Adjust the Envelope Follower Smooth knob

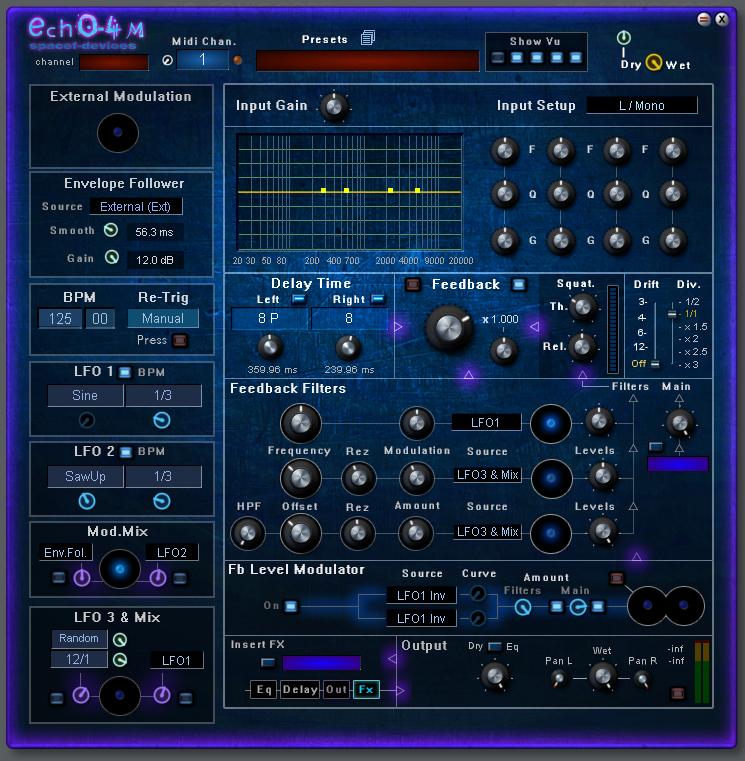111,230
